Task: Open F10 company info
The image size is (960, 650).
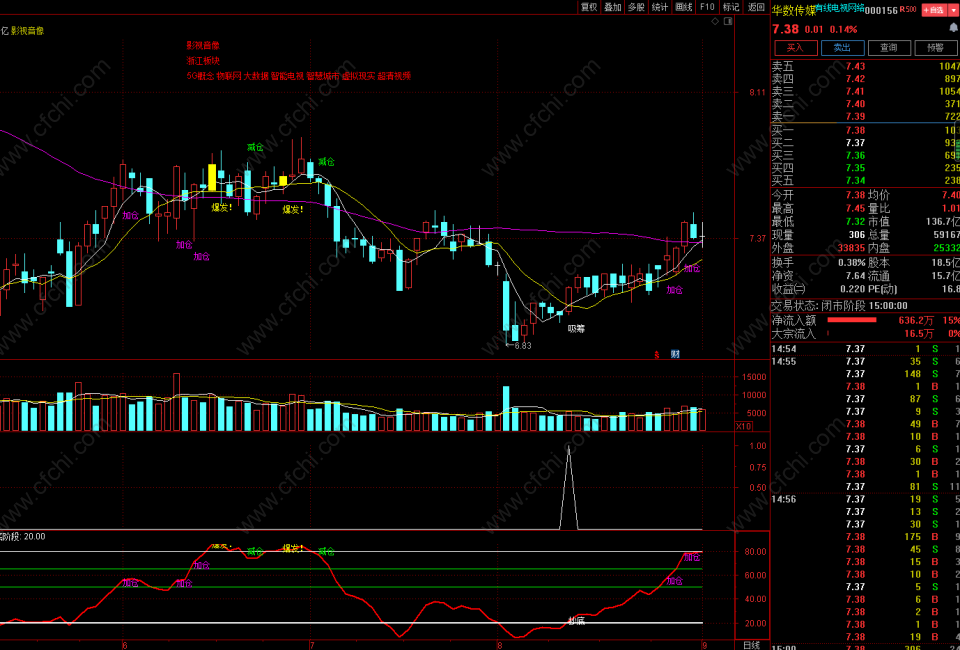Action: tap(707, 7)
